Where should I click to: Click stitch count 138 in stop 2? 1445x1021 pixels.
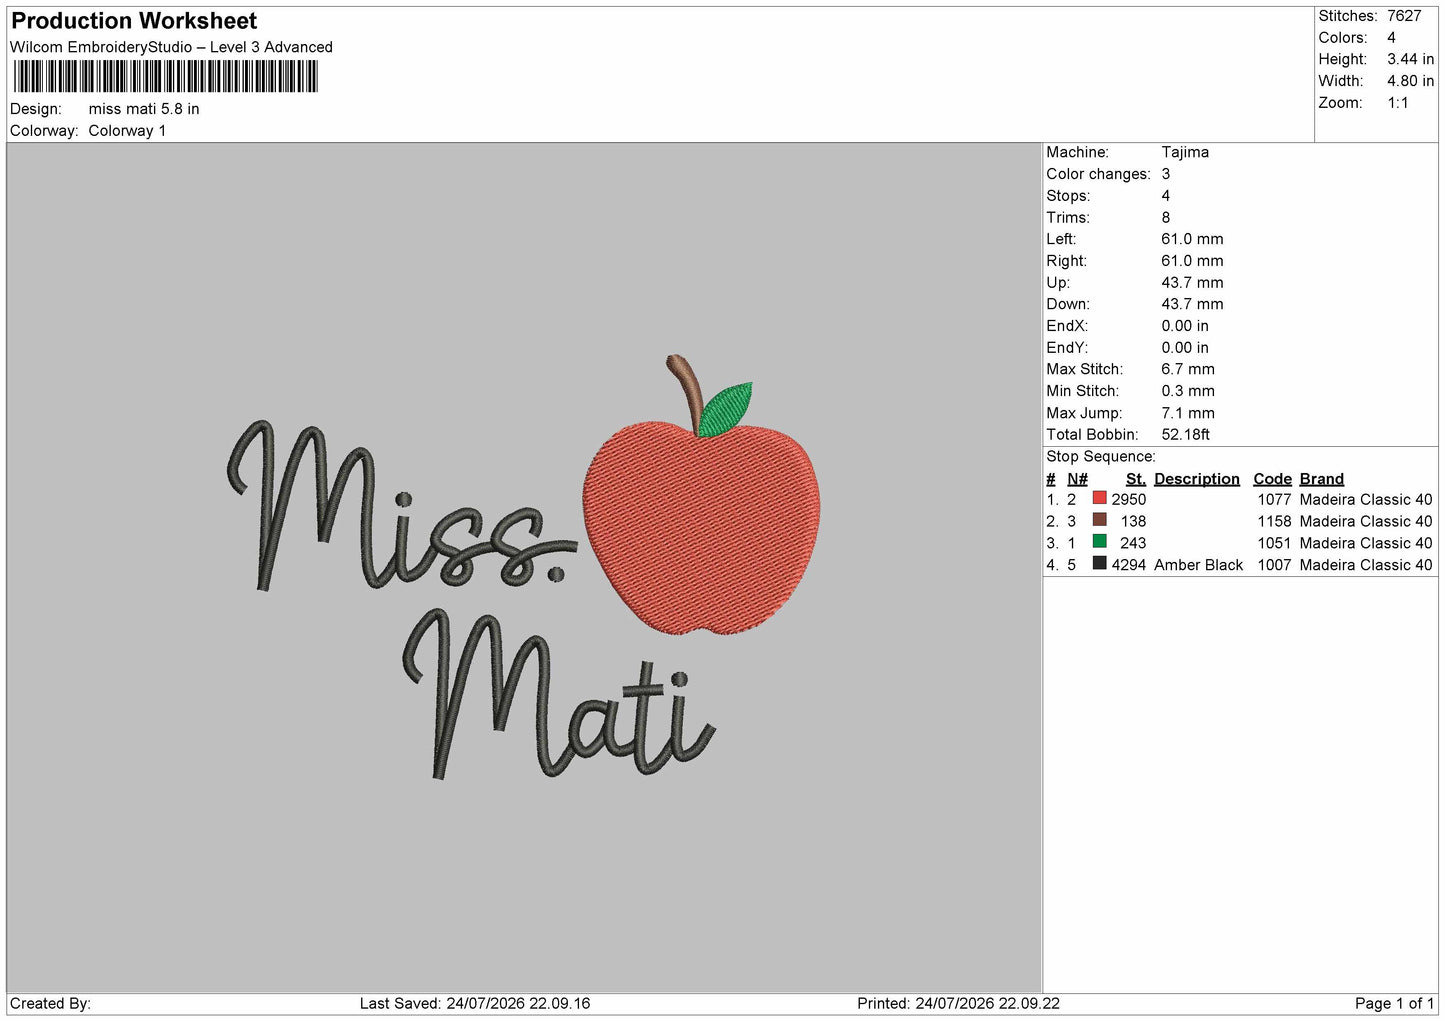pyautogui.click(x=1134, y=522)
